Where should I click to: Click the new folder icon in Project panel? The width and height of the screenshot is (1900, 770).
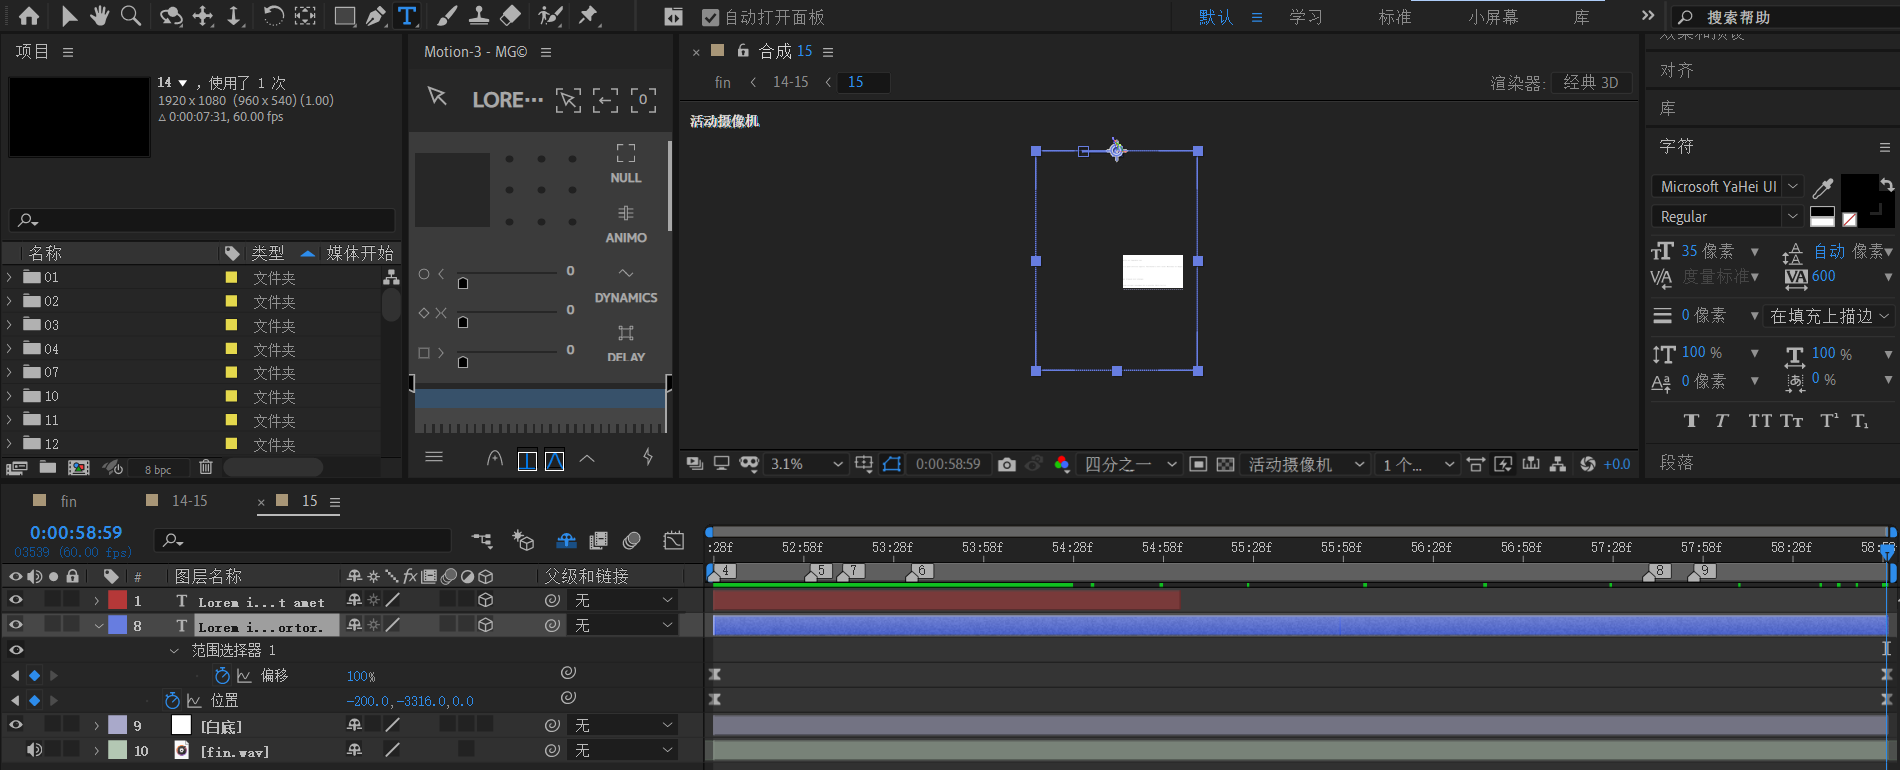pyautogui.click(x=48, y=467)
